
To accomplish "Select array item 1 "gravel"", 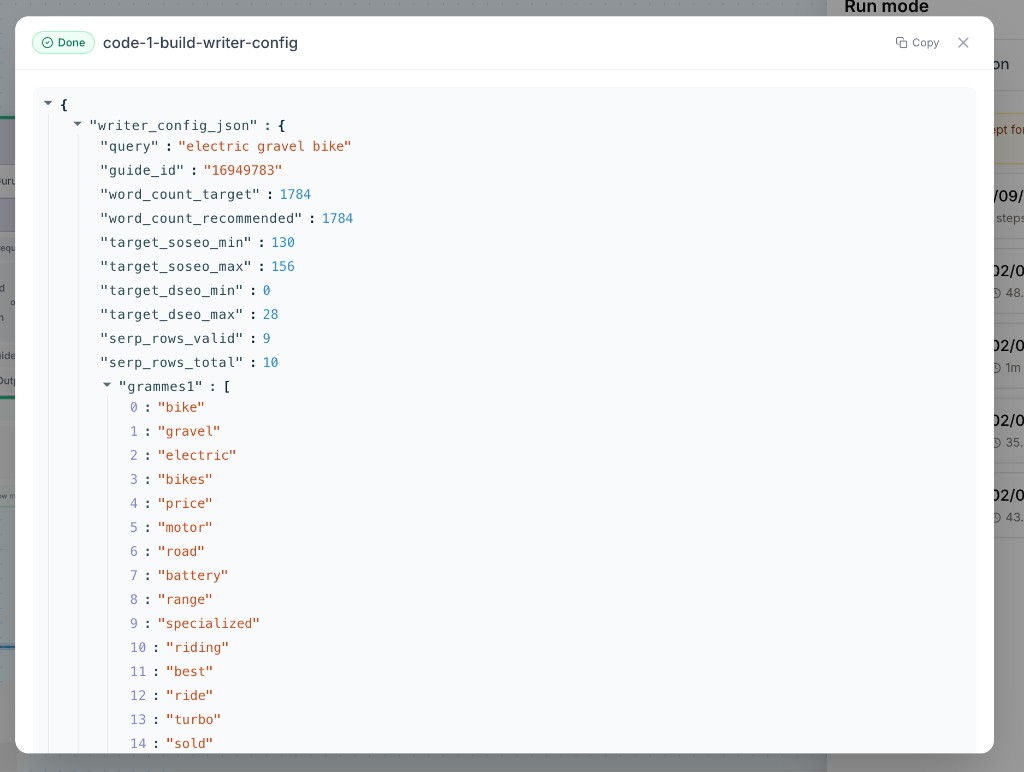I will (x=189, y=432).
